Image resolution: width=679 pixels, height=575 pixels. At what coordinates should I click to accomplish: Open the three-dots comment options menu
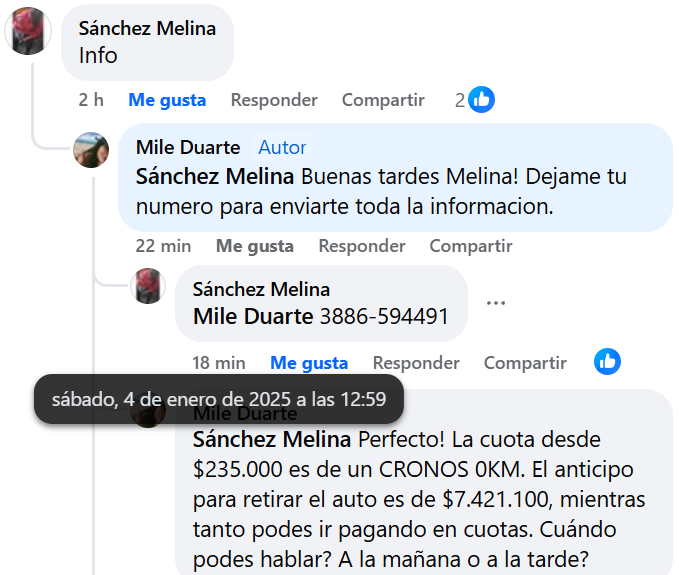(495, 302)
